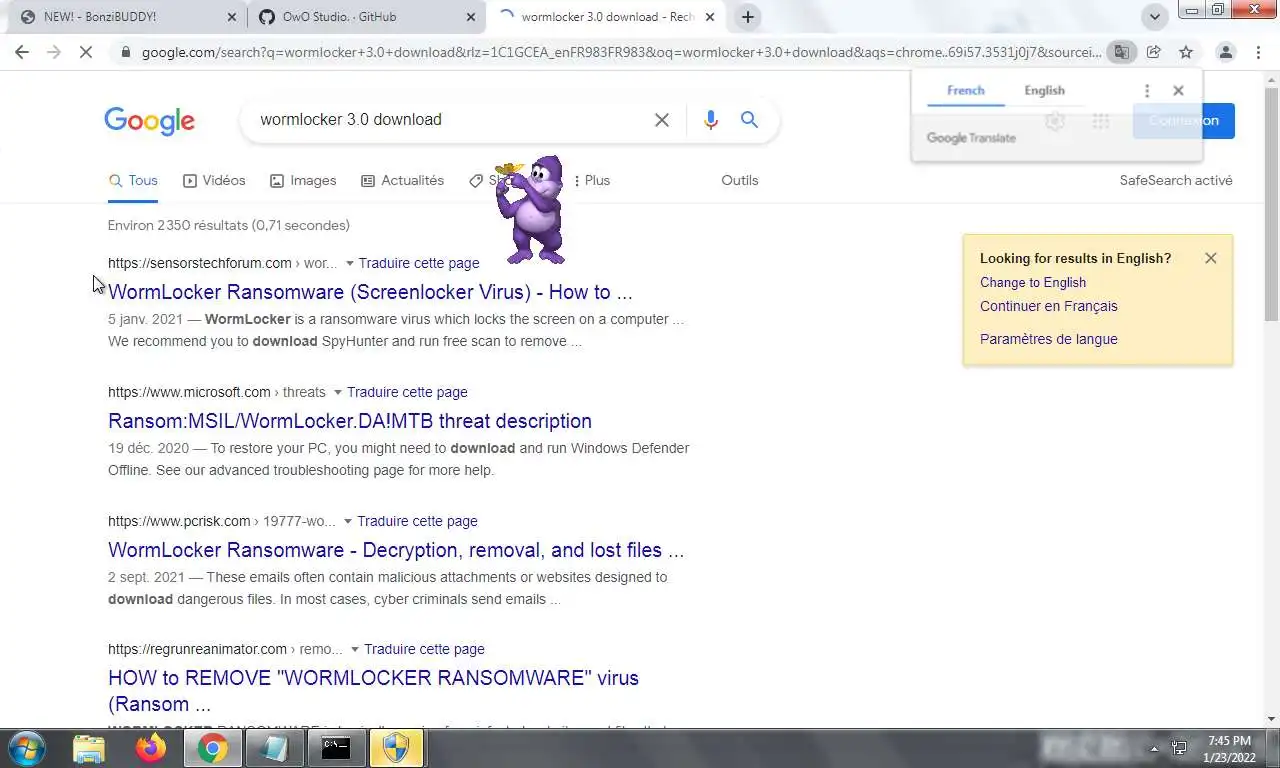This screenshot has width=1280, height=768.
Task: Click the Chrome taskbar icon
Action: (x=212, y=748)
